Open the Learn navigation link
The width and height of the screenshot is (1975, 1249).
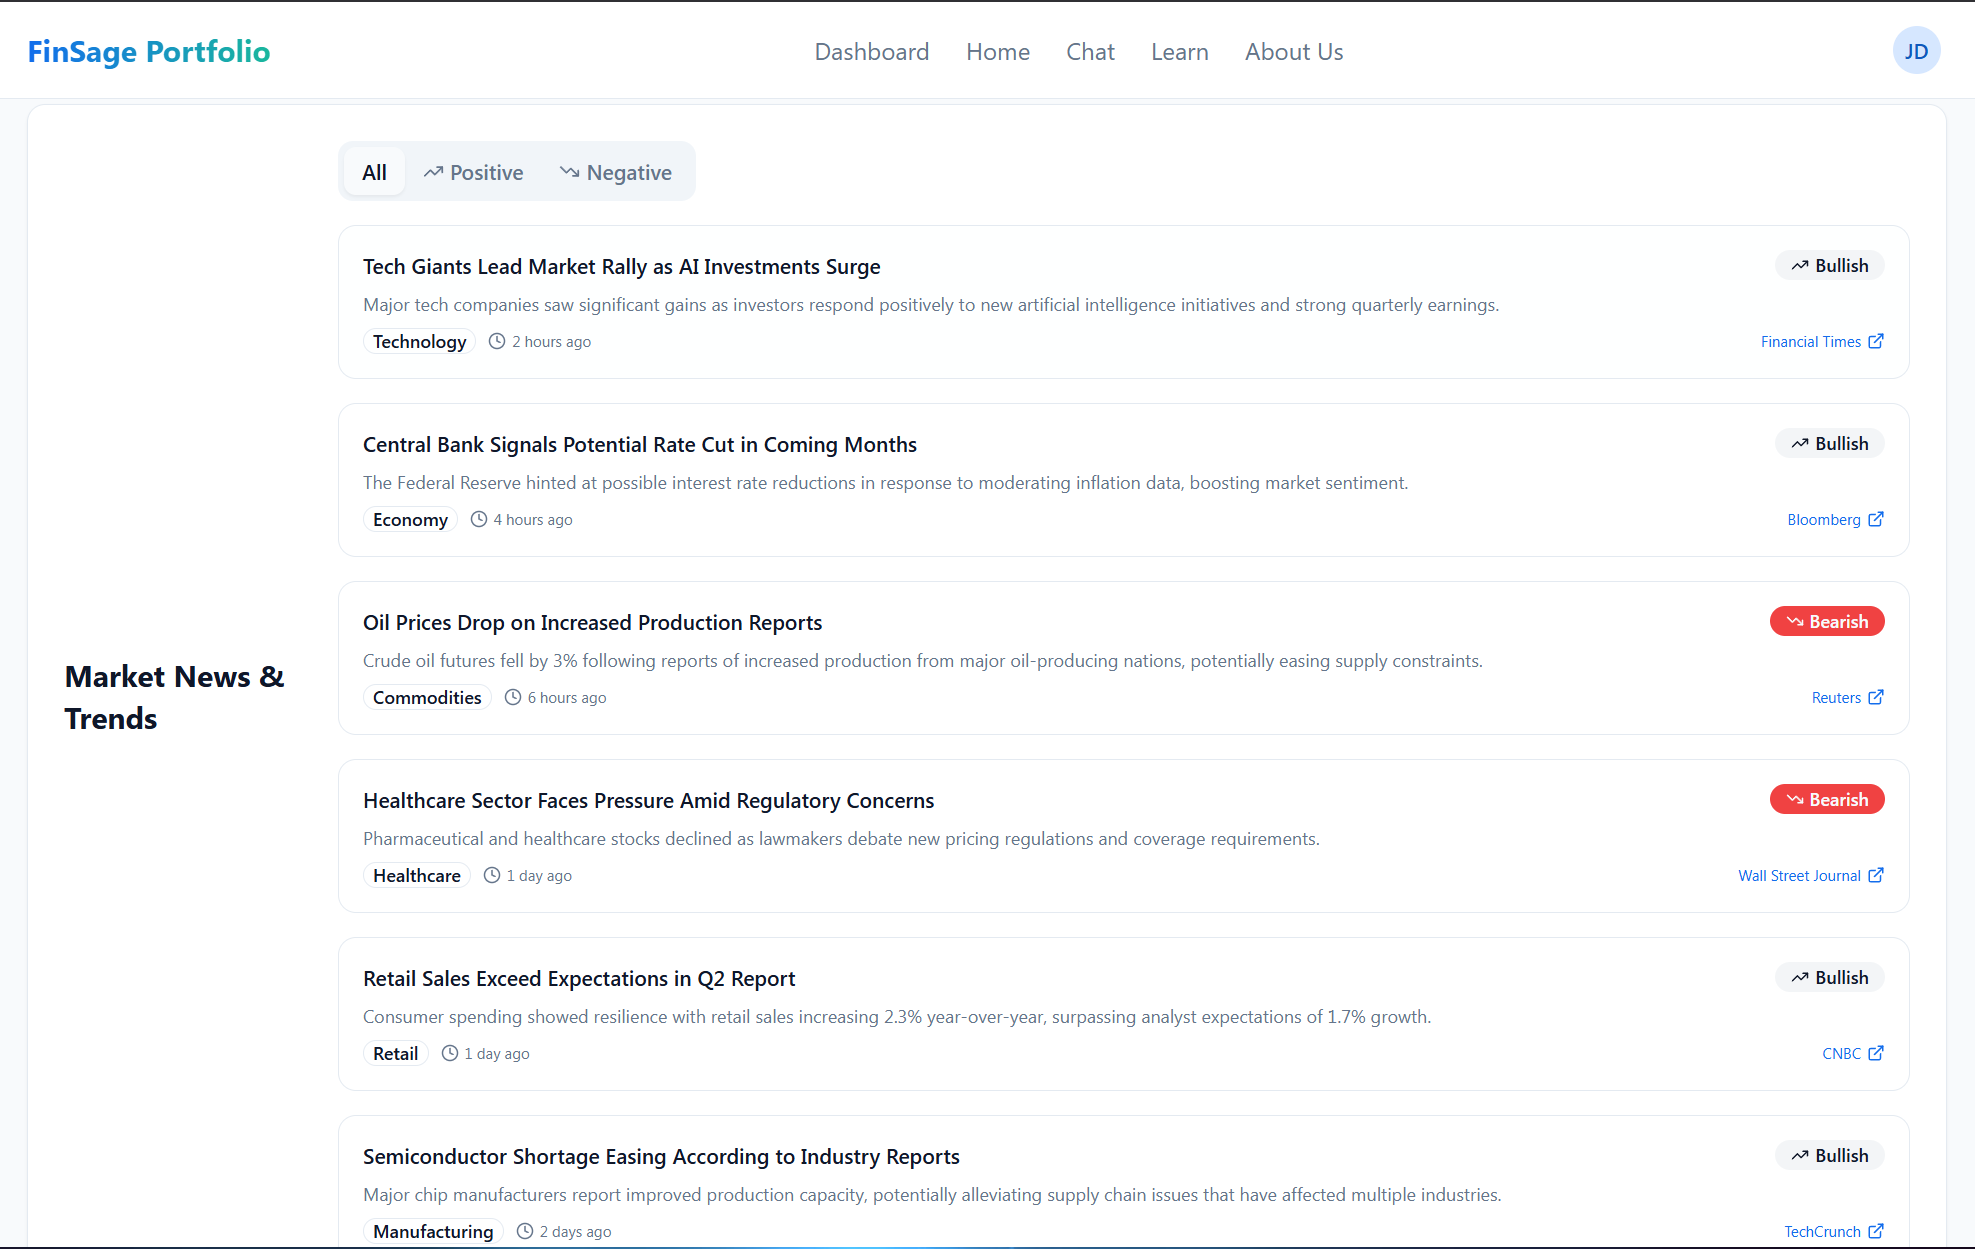[x=1179, y=52]
